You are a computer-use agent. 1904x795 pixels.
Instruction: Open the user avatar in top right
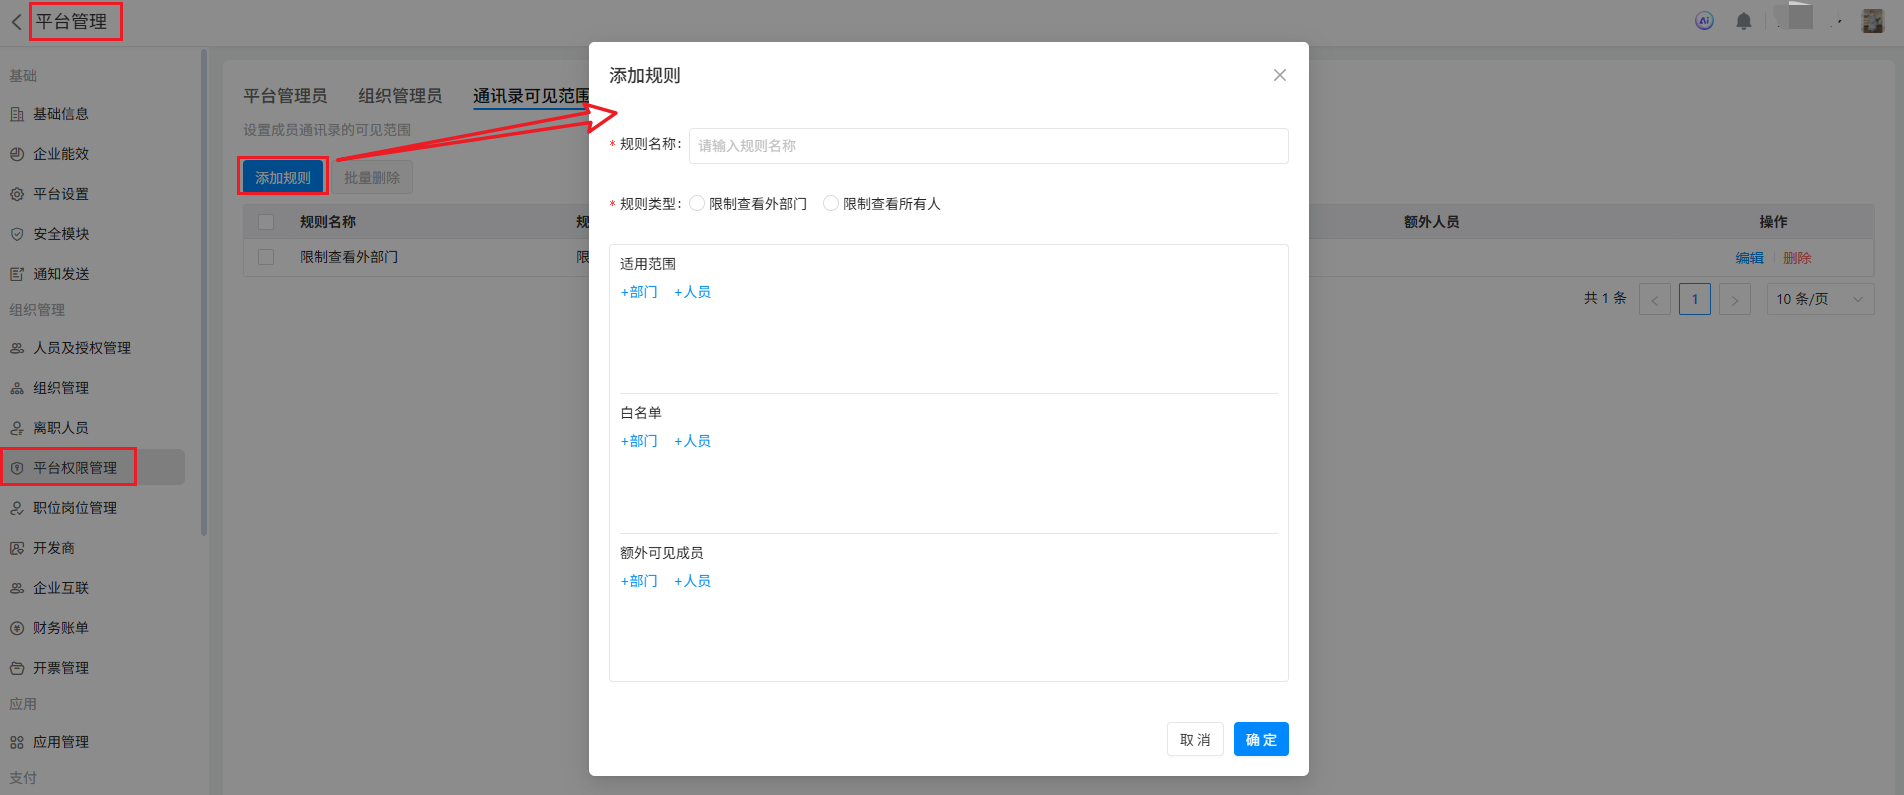(1872, 21)
